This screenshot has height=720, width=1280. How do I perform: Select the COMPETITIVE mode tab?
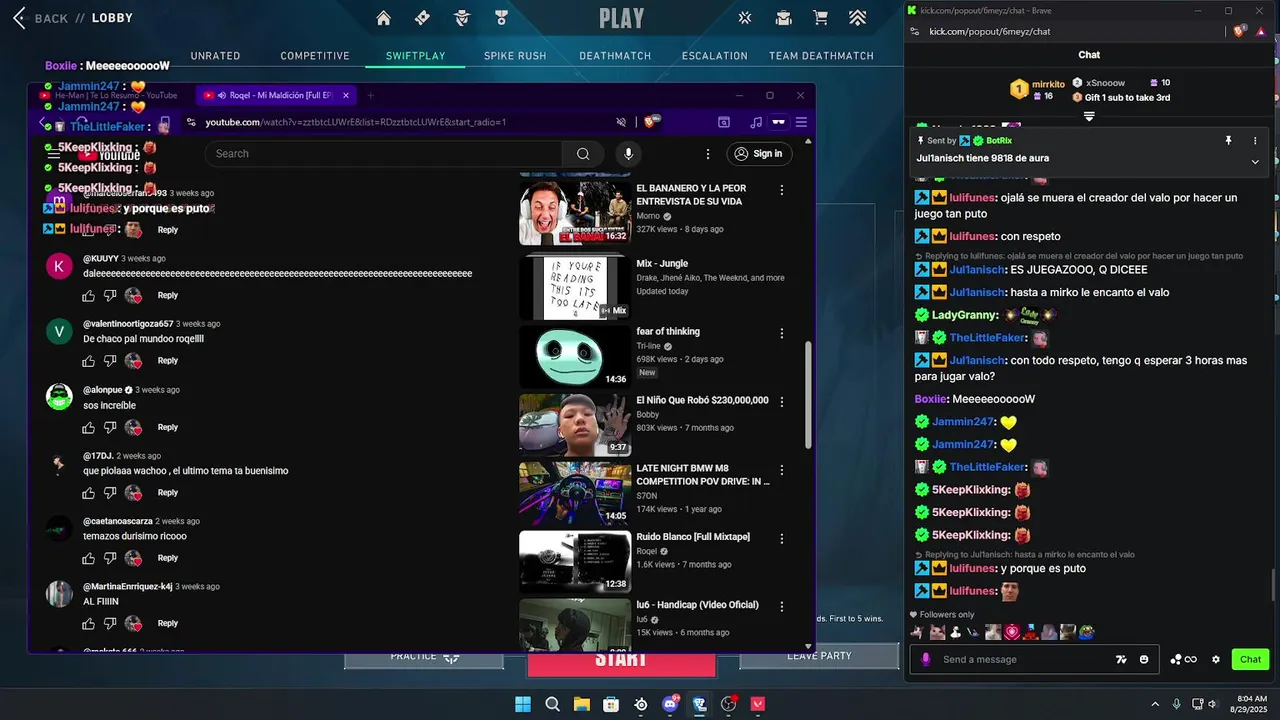(315, 56)
